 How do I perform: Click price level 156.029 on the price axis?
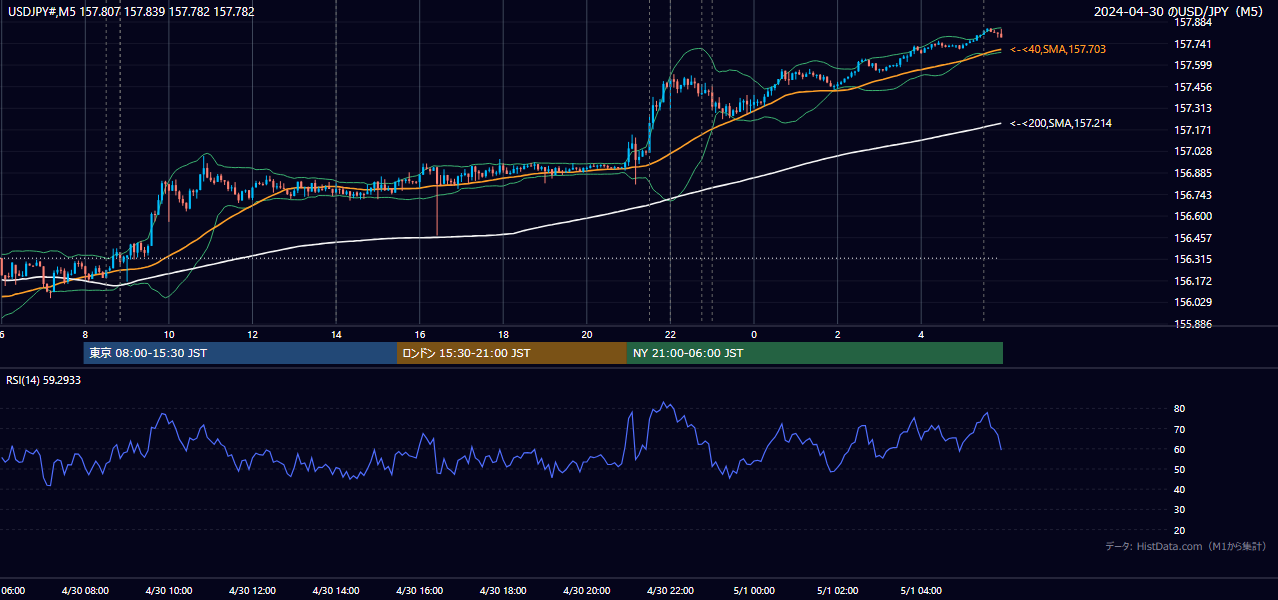[1193, 302]
